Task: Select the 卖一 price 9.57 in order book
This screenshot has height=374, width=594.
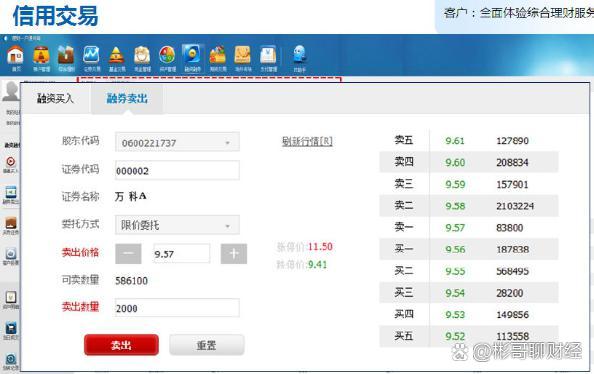Action: coord(455,227)
